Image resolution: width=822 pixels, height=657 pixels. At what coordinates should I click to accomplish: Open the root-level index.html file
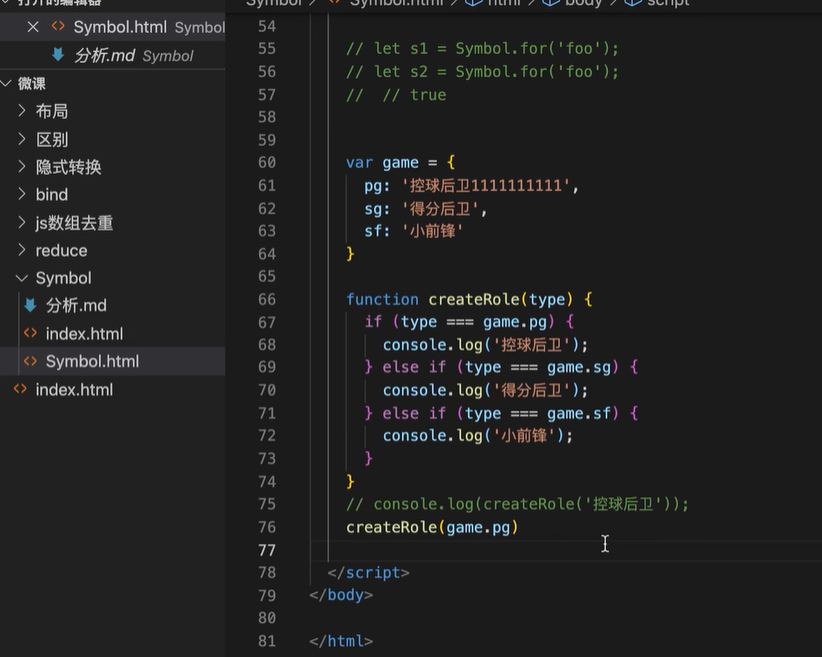pyautogui.click(x=74, y=390)
